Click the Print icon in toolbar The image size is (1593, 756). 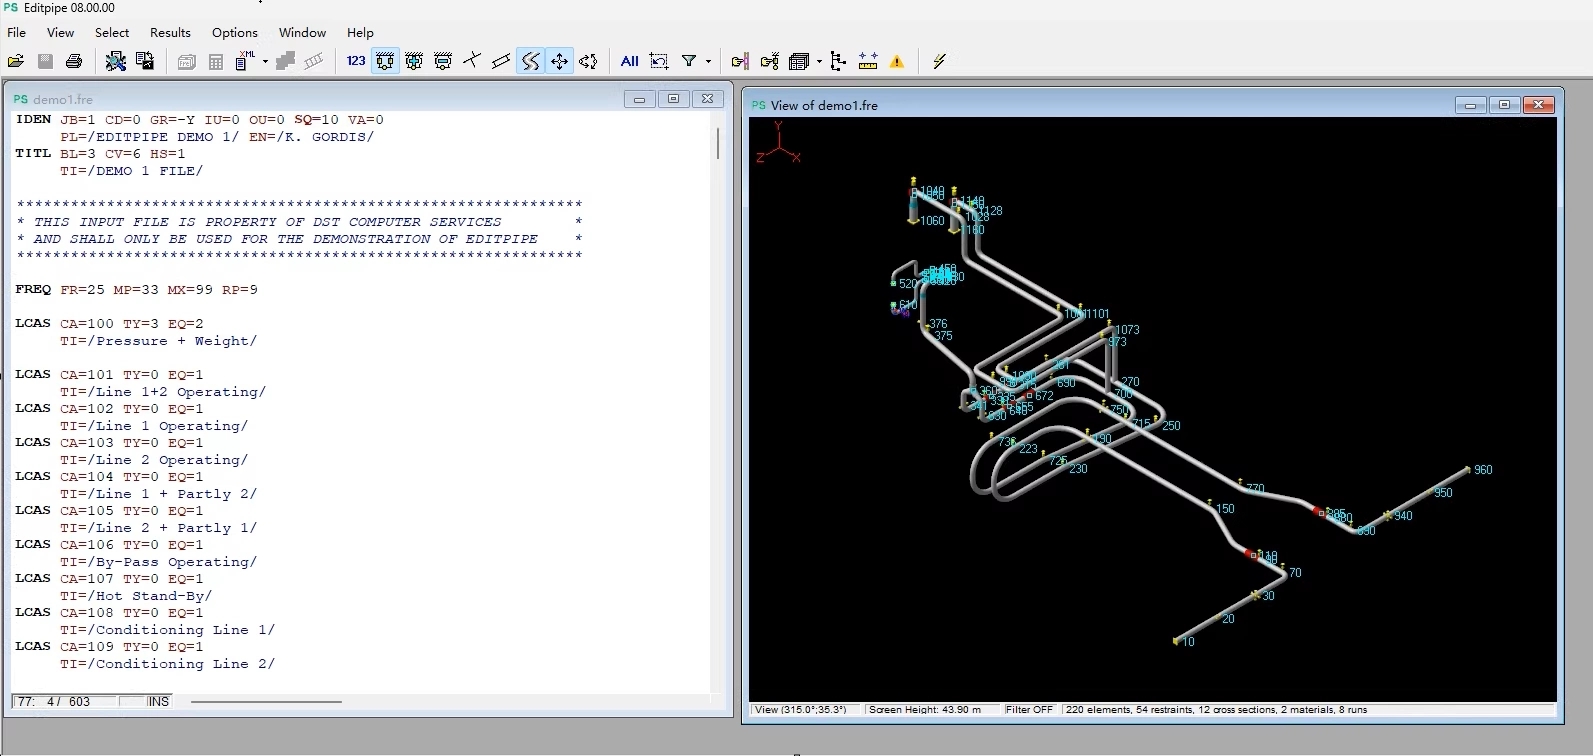click(74, 61)
